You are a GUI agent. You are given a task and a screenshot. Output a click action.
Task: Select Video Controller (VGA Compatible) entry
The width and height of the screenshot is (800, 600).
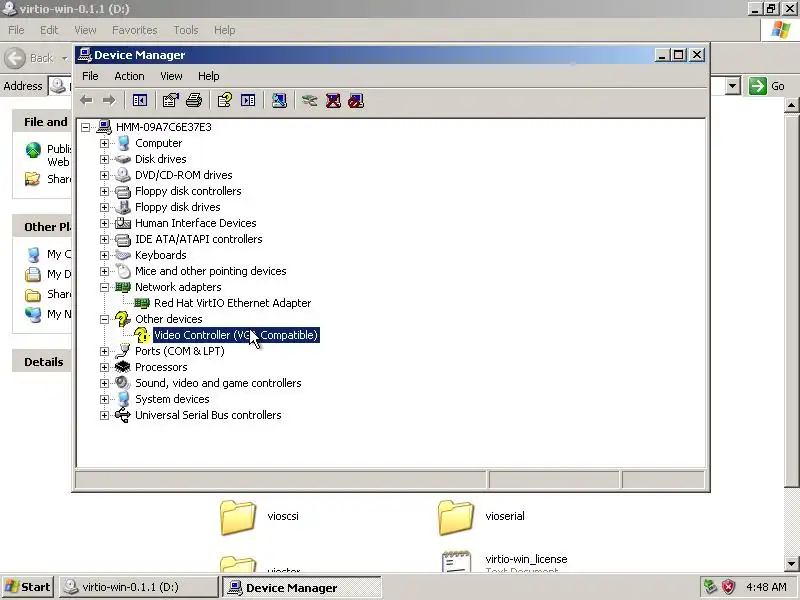click(236, 335)
